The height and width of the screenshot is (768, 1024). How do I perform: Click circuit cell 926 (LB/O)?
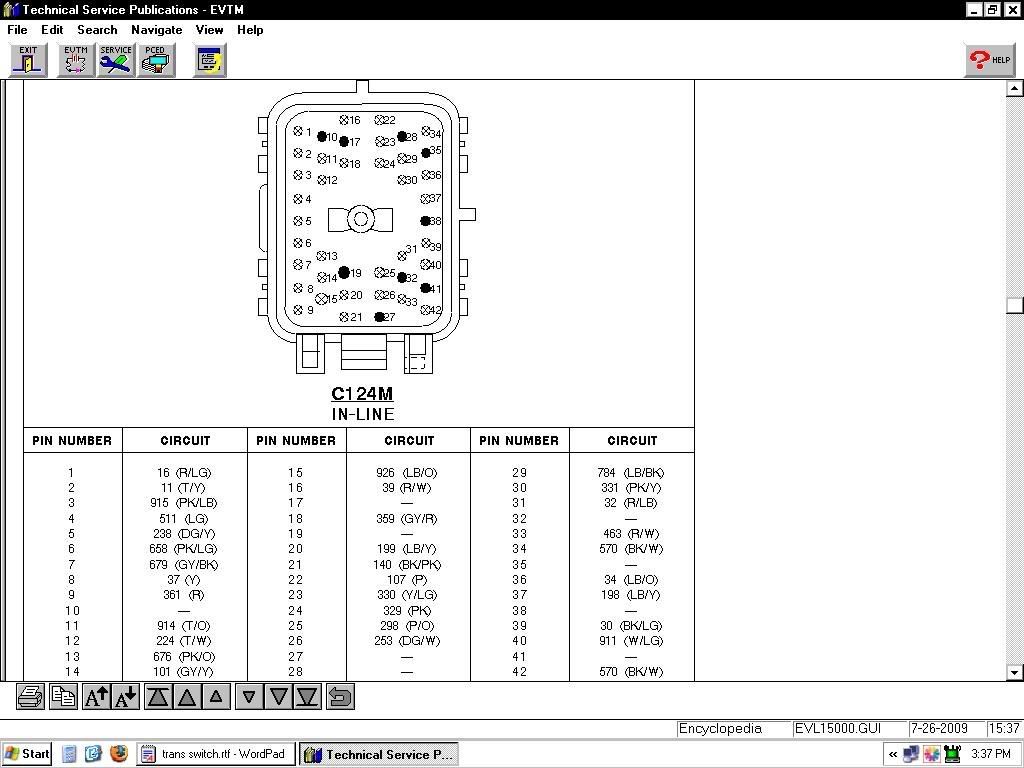coord(407,472)
